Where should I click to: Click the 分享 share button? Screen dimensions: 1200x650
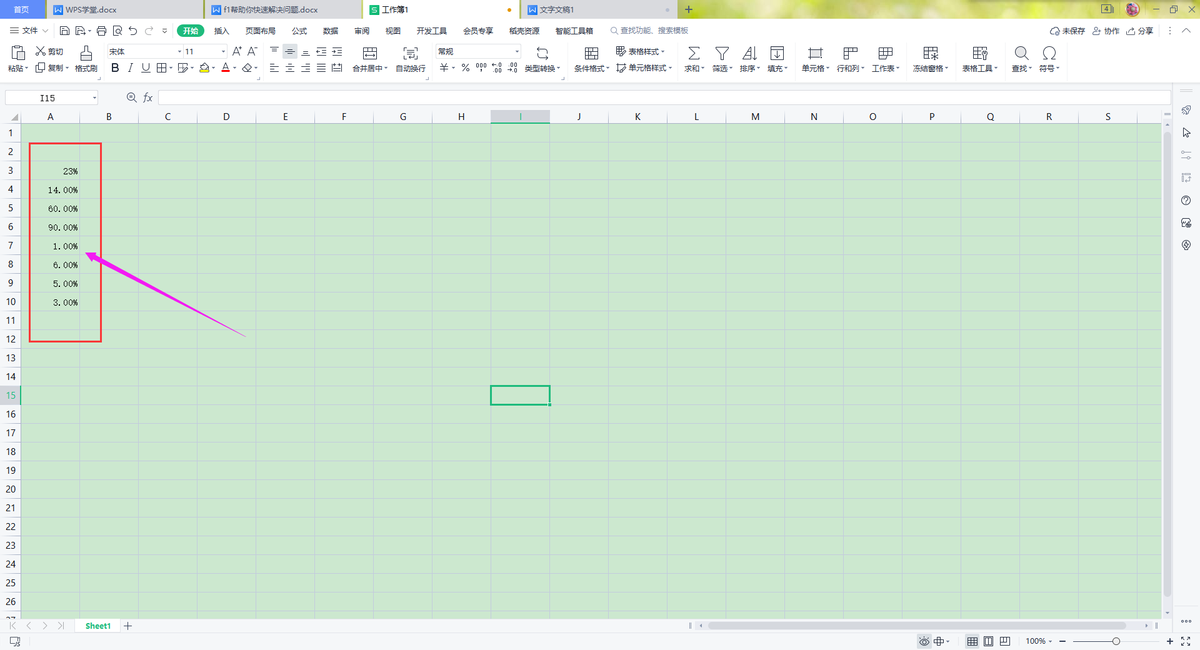click(1139, 32)
